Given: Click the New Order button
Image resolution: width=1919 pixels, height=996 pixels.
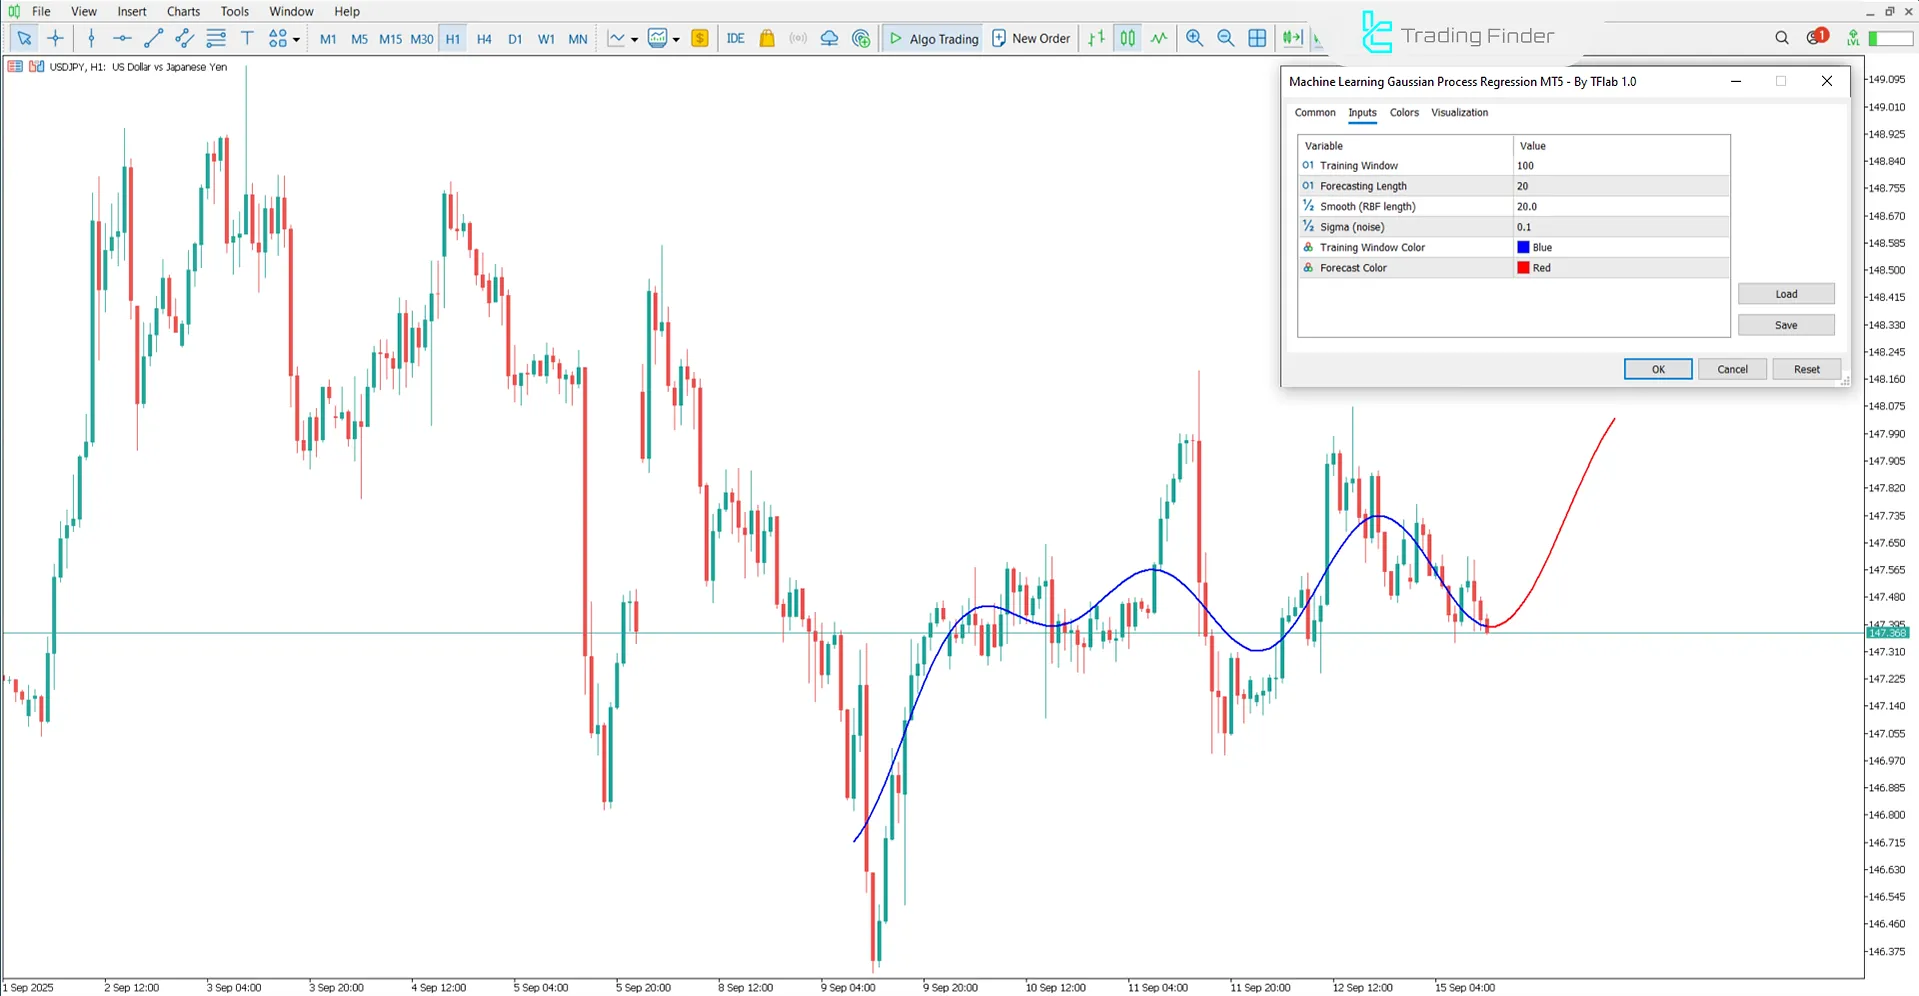Looking at the screenshot, I should point(1031,38).
